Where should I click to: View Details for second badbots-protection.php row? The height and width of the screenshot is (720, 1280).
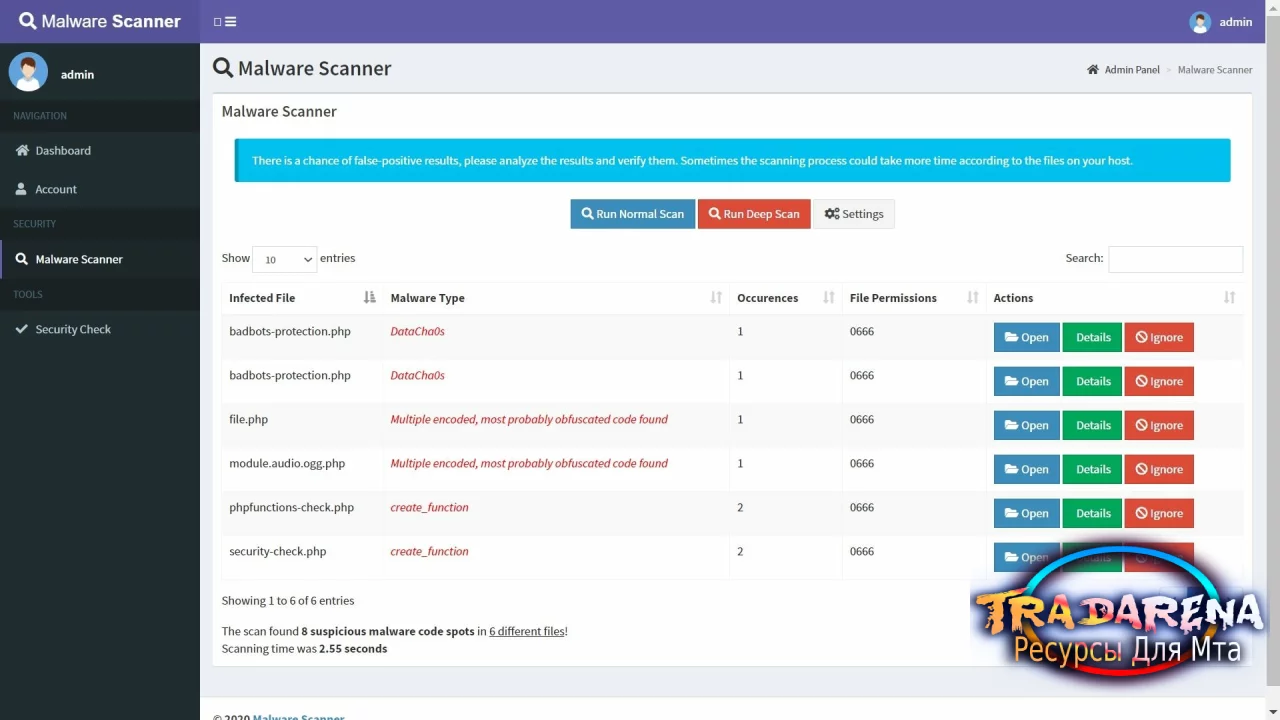click(x=1092, y=381)
